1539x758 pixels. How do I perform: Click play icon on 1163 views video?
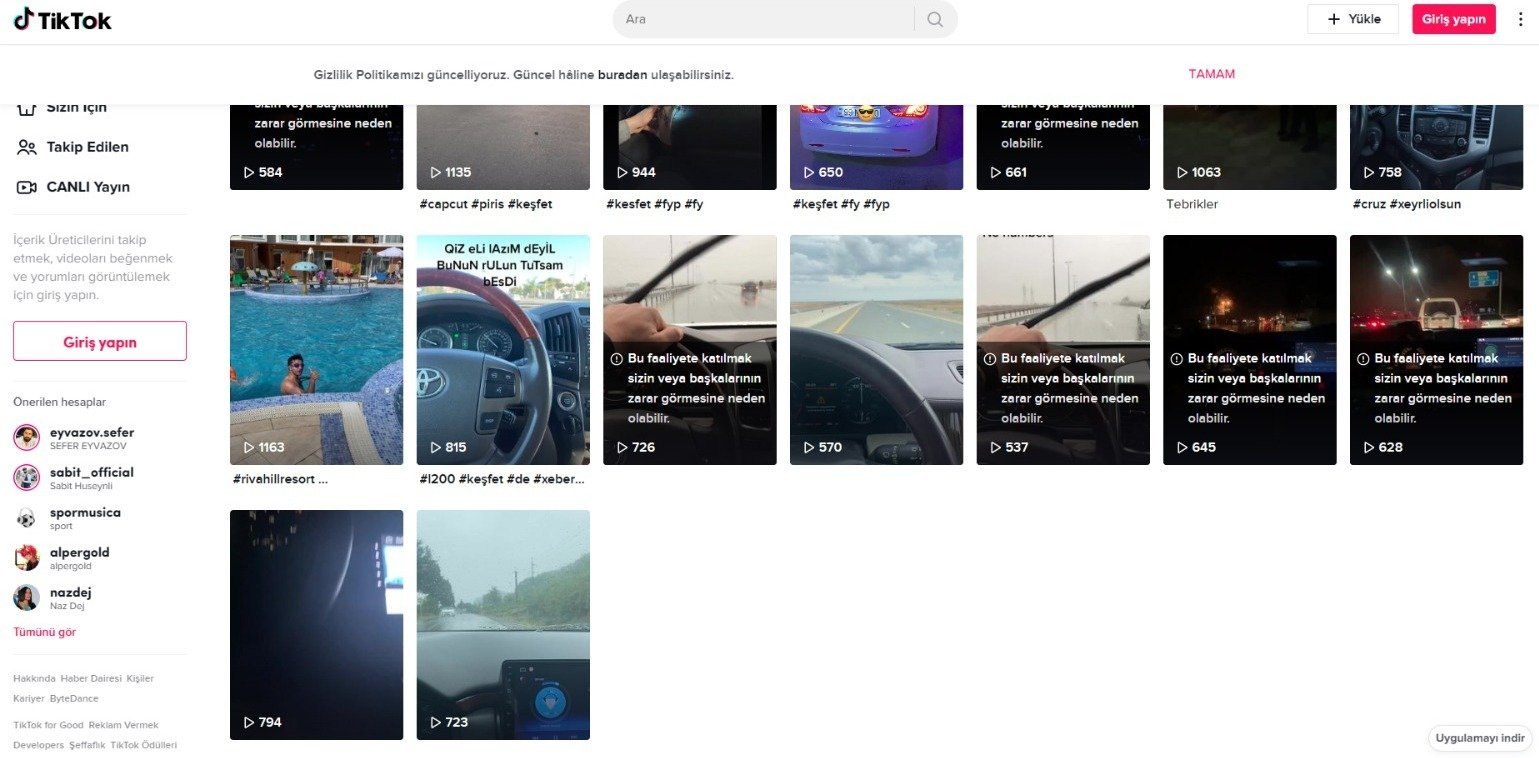(249, 447)
